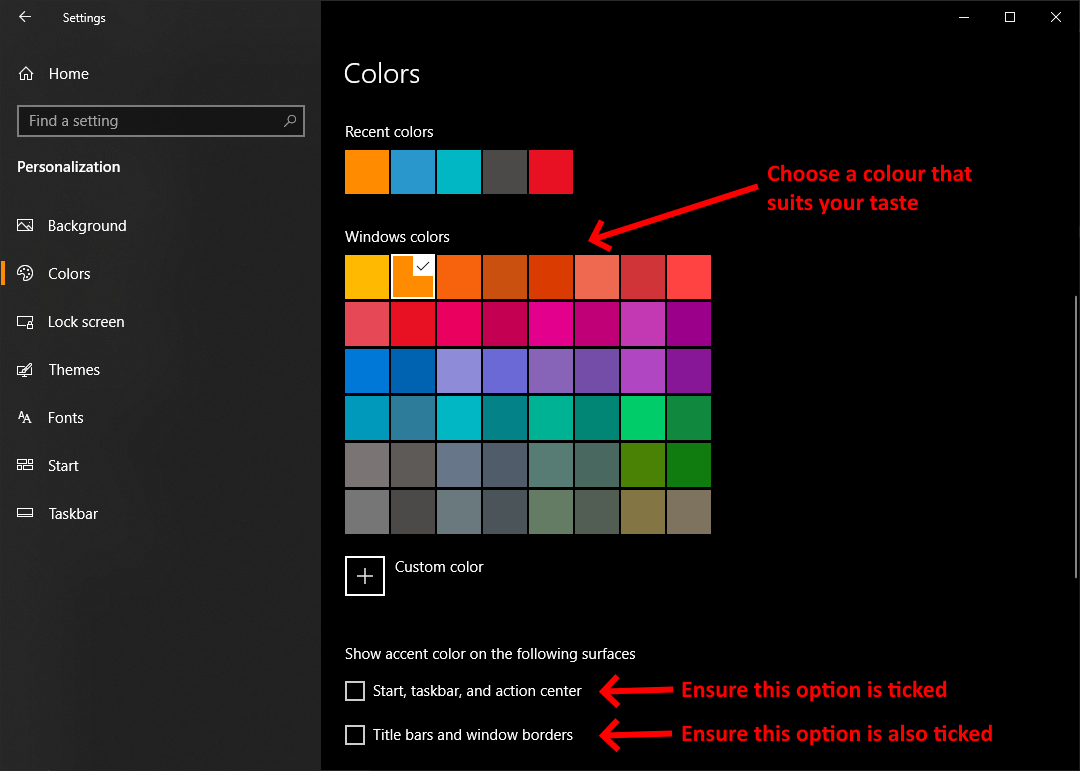Click the Lock screen icon
This screenshot has height=771, width=1080.
click(x=25, y=322)
